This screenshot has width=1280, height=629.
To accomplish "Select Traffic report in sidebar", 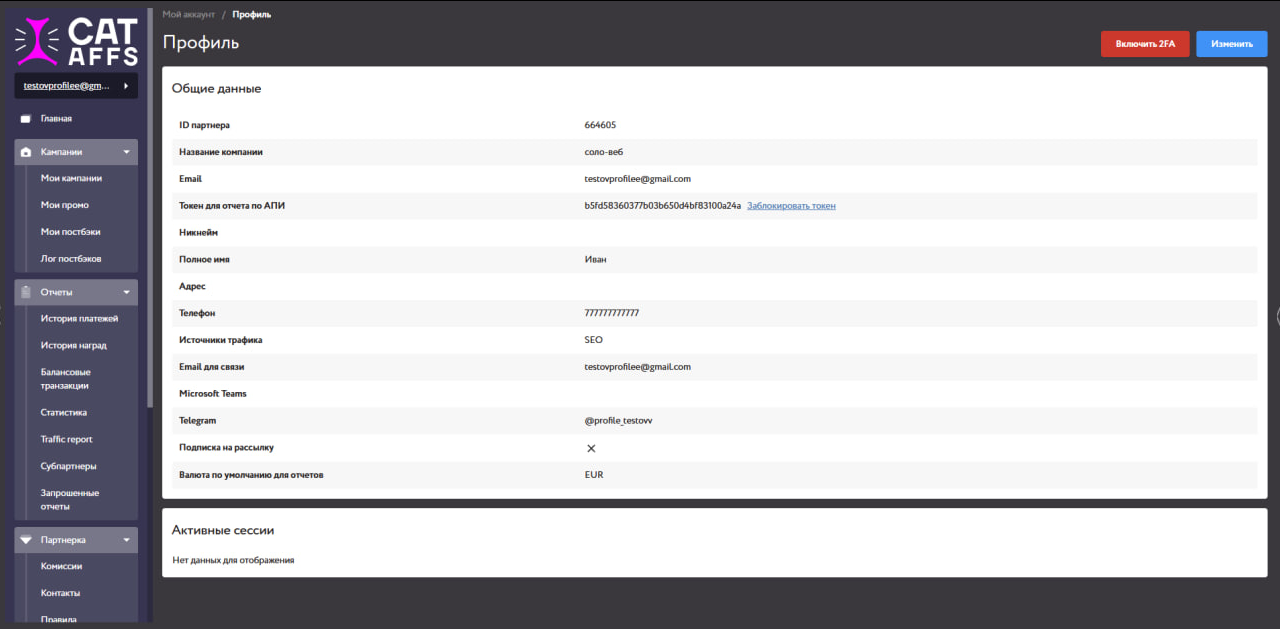I will click(x=66, y=439).
